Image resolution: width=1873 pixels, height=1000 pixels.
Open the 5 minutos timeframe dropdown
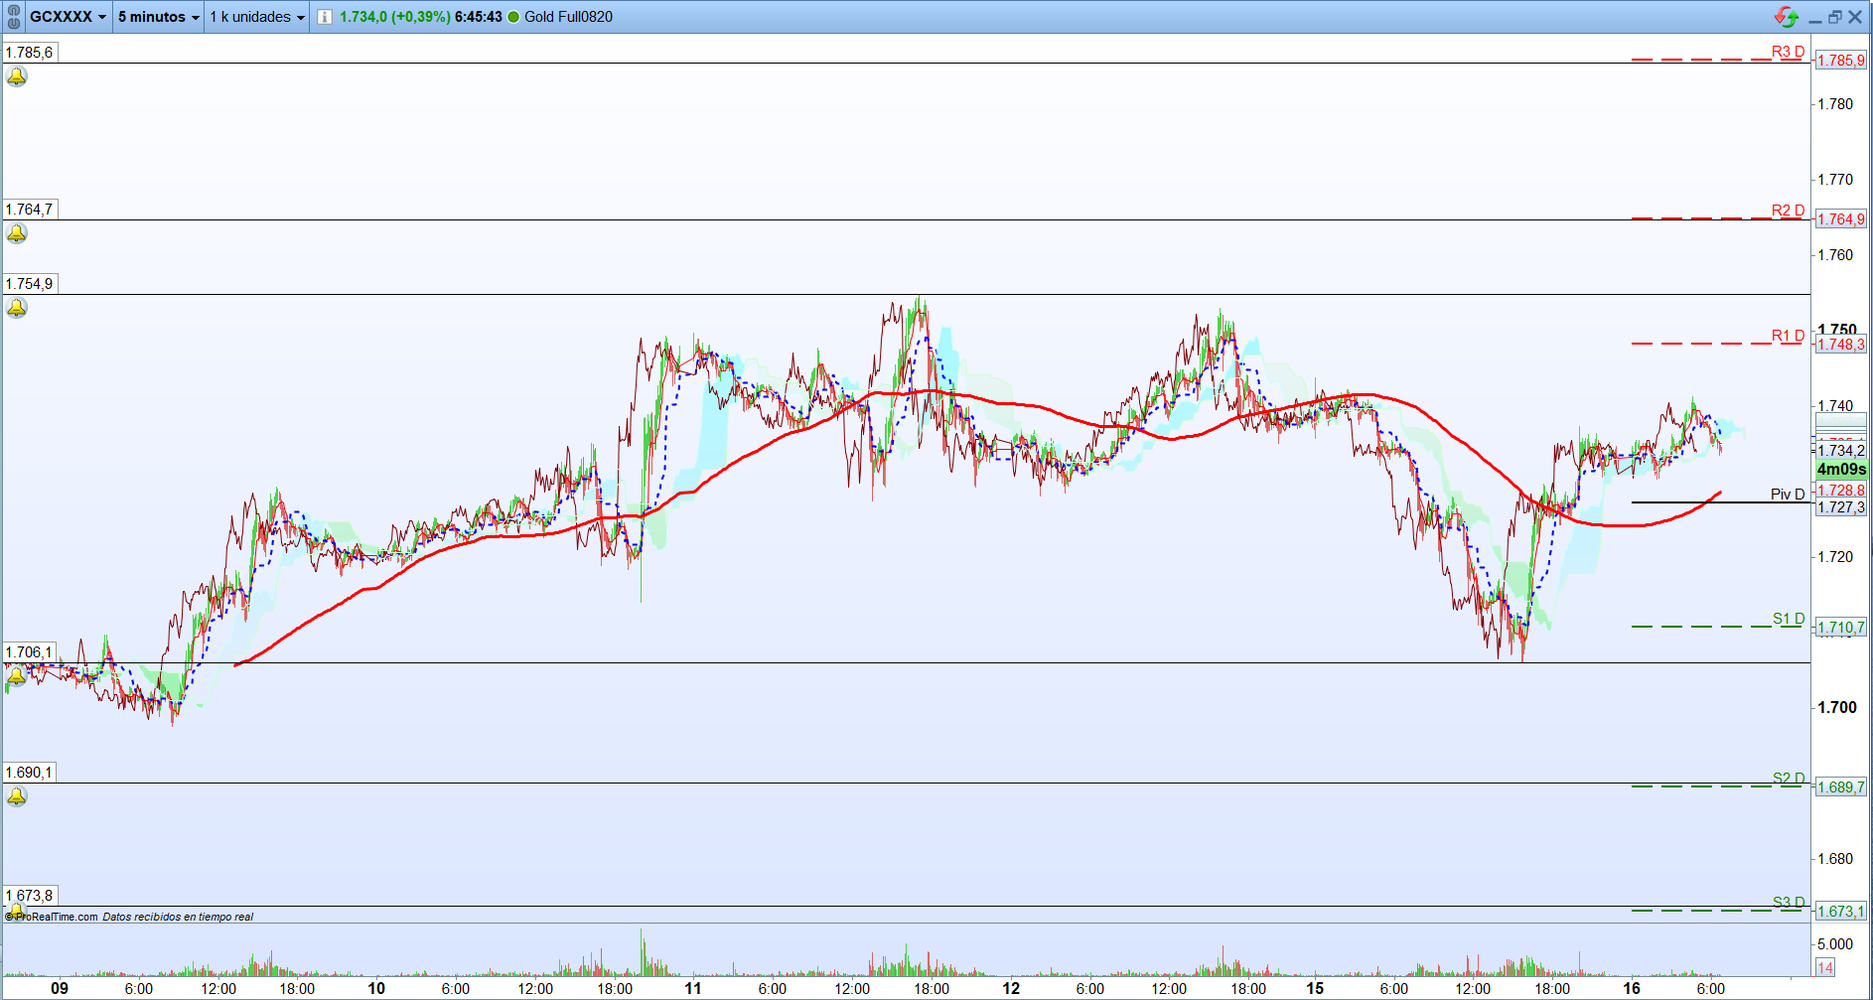[x=159, y=17]
